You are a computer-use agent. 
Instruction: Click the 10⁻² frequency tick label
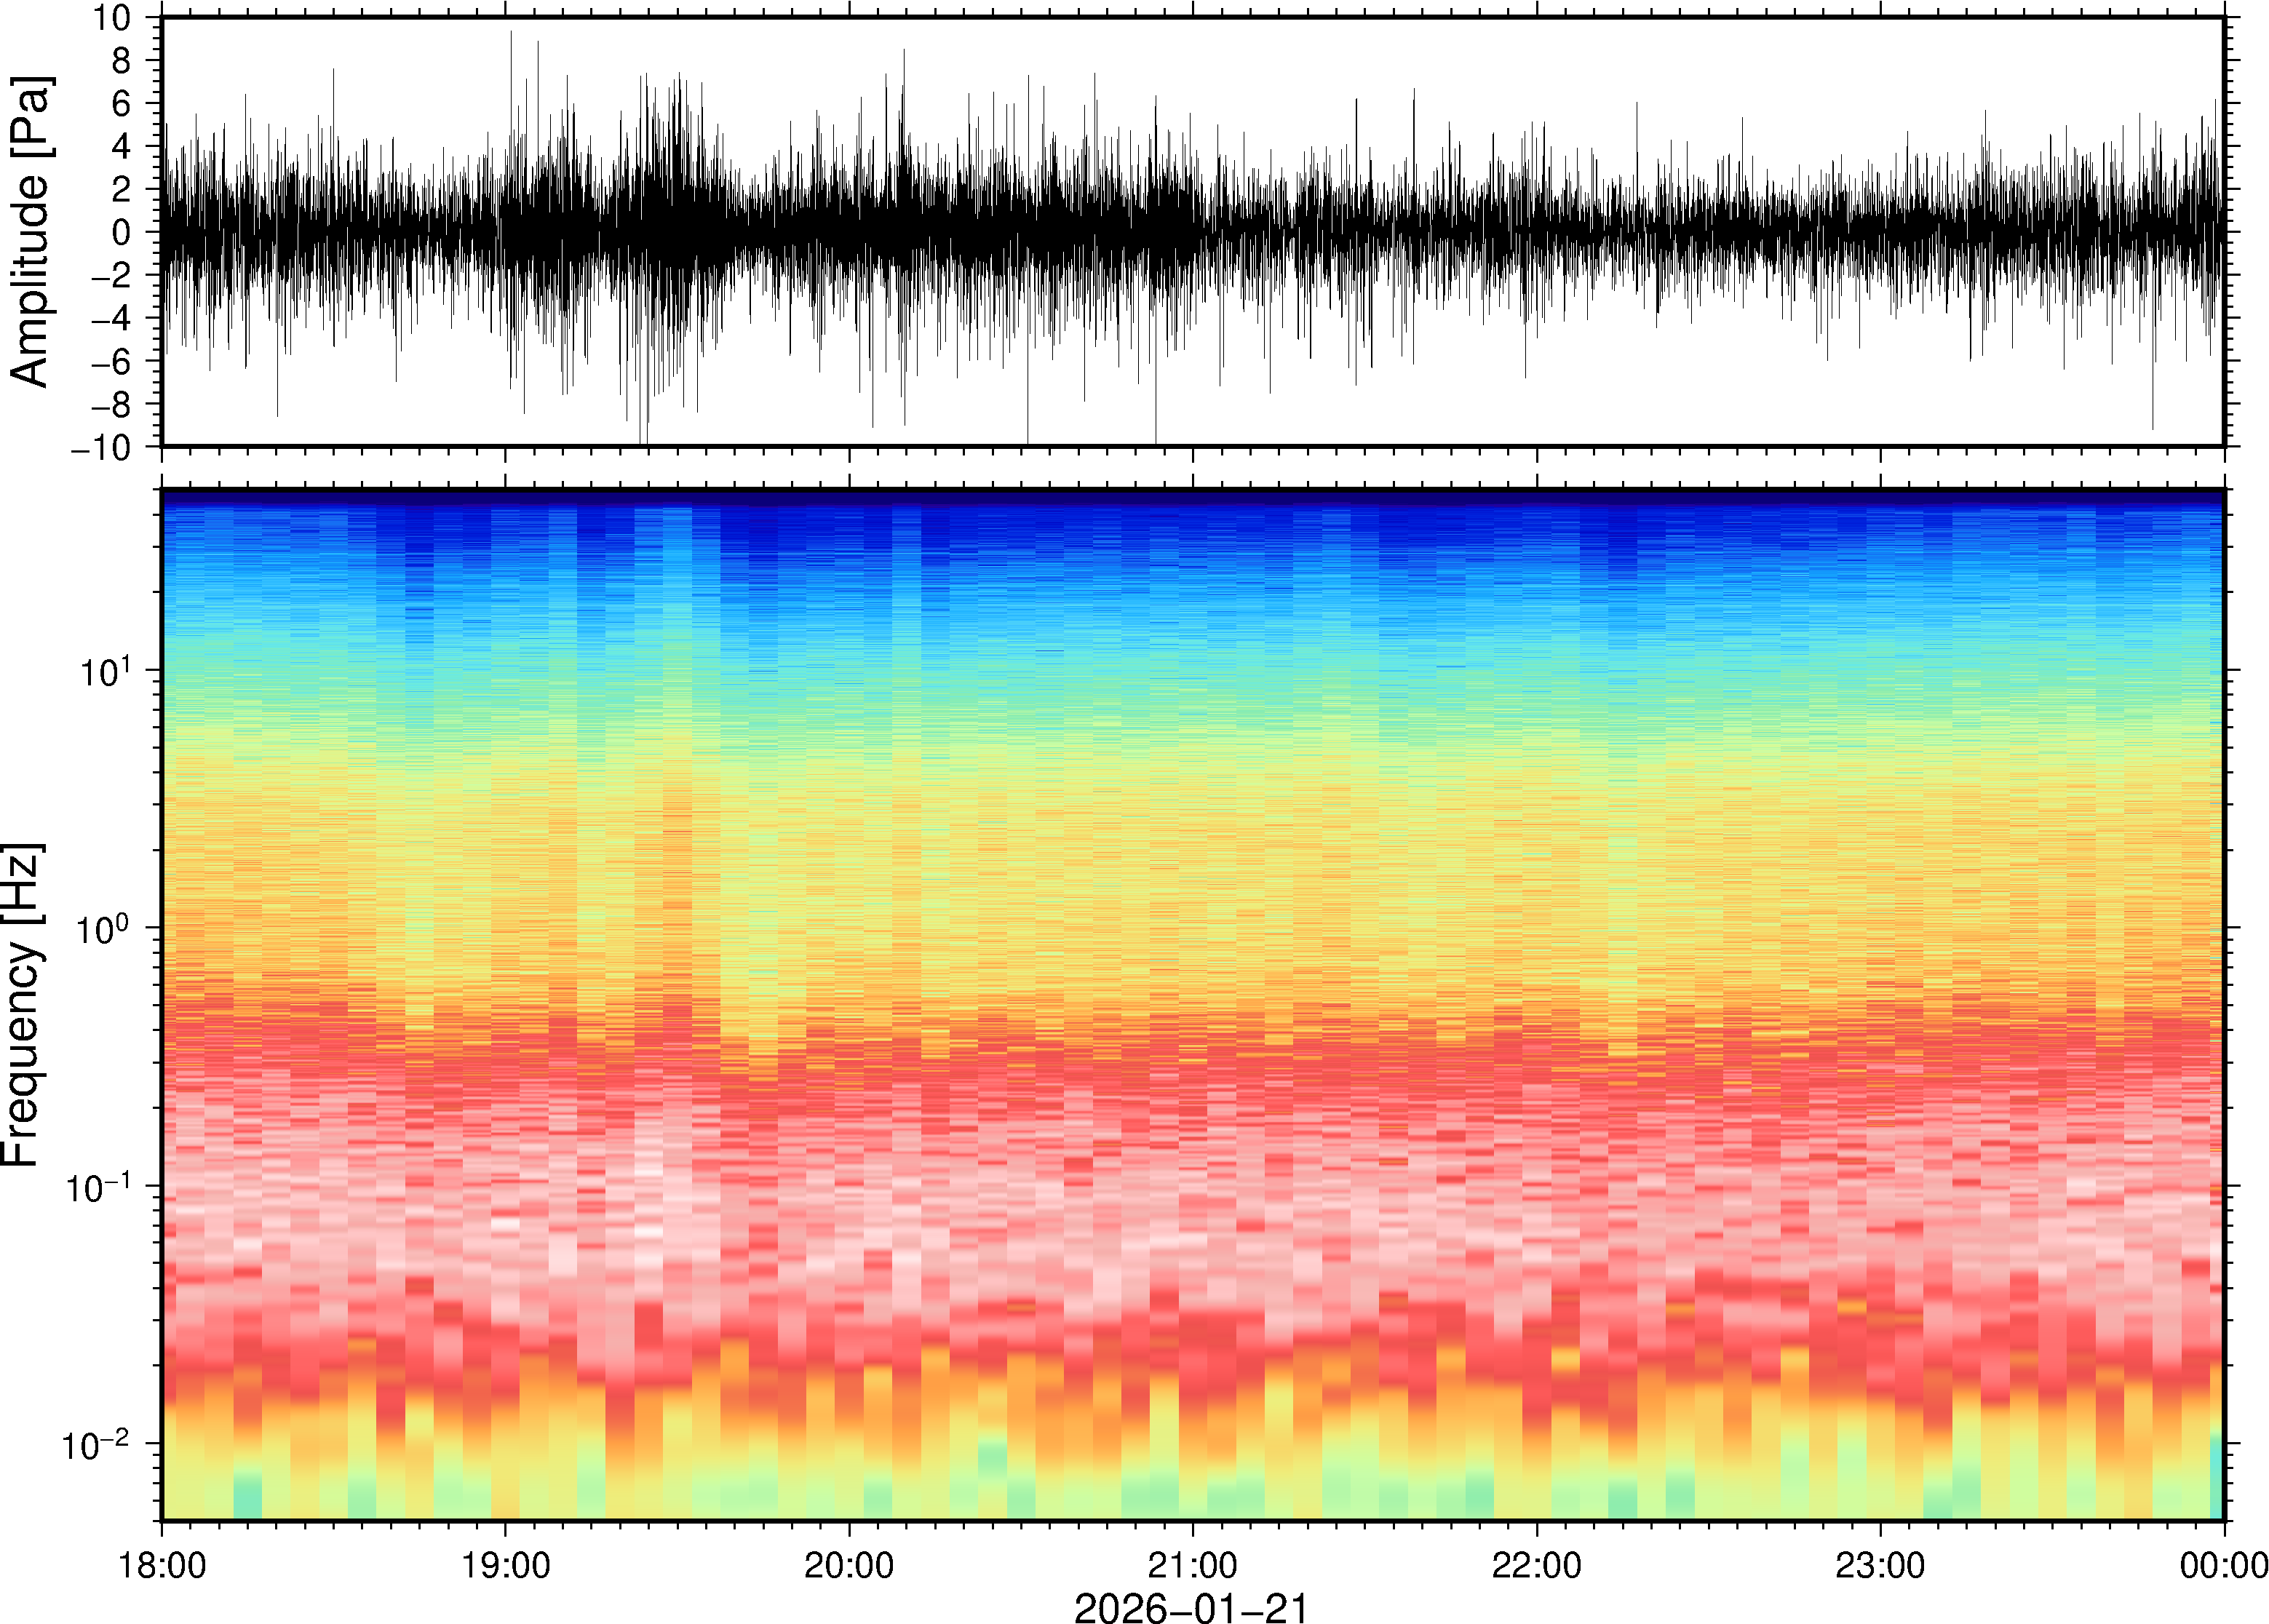[97, 1443]
